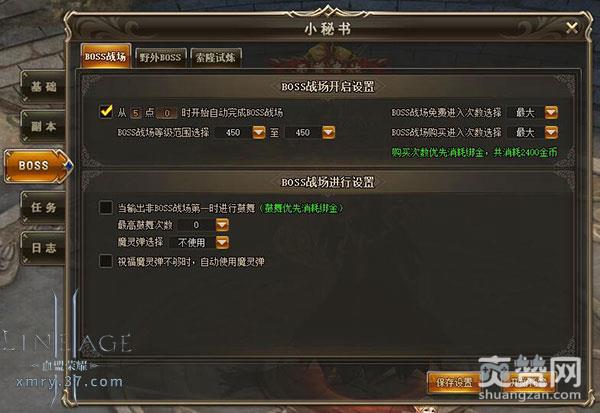The width and height of the screenshot is (600, 413).
Task: Click the start hour input field
Action: (x=135, y=113)
